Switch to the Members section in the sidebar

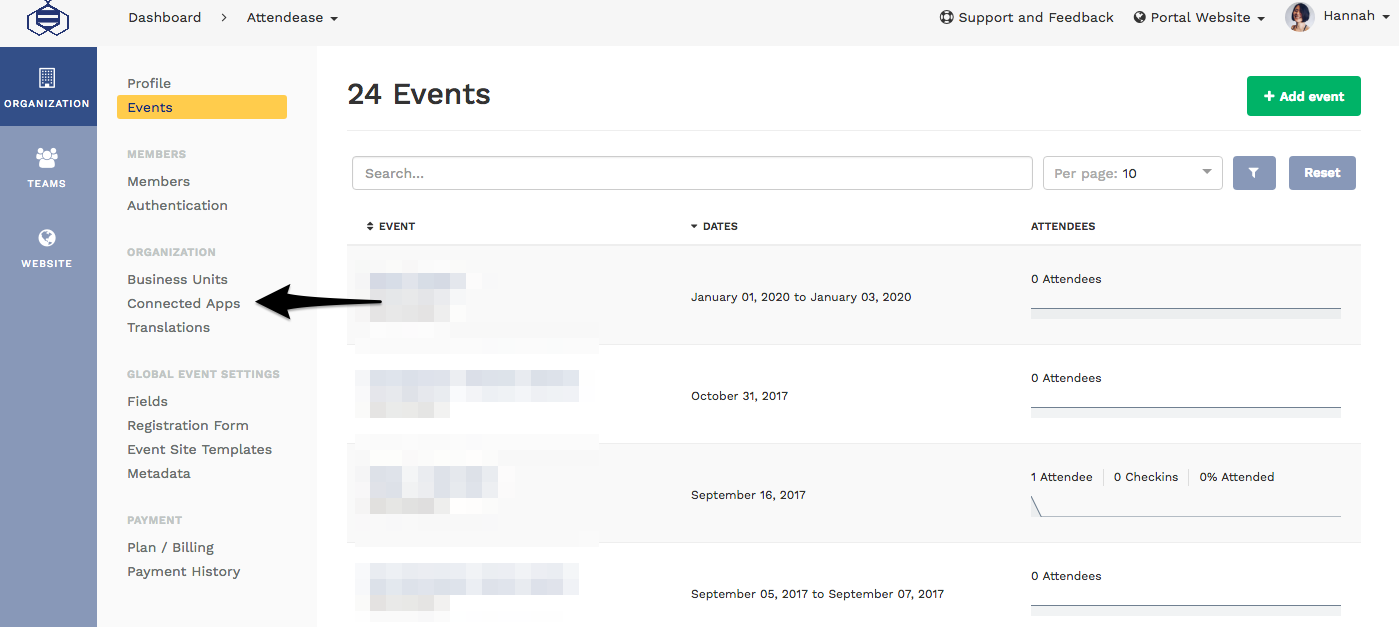pyautogui.click(x=158, y=181)
